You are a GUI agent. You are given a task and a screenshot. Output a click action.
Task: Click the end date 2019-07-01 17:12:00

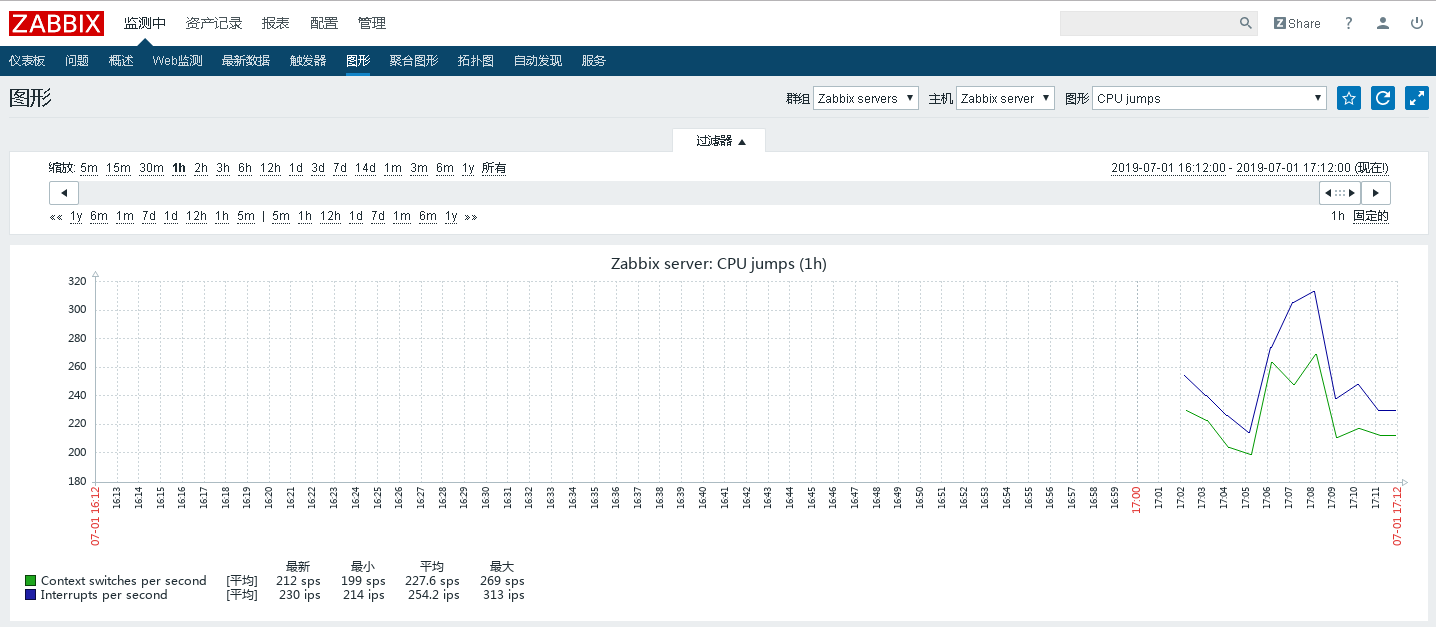click(x=1293, y=168)
